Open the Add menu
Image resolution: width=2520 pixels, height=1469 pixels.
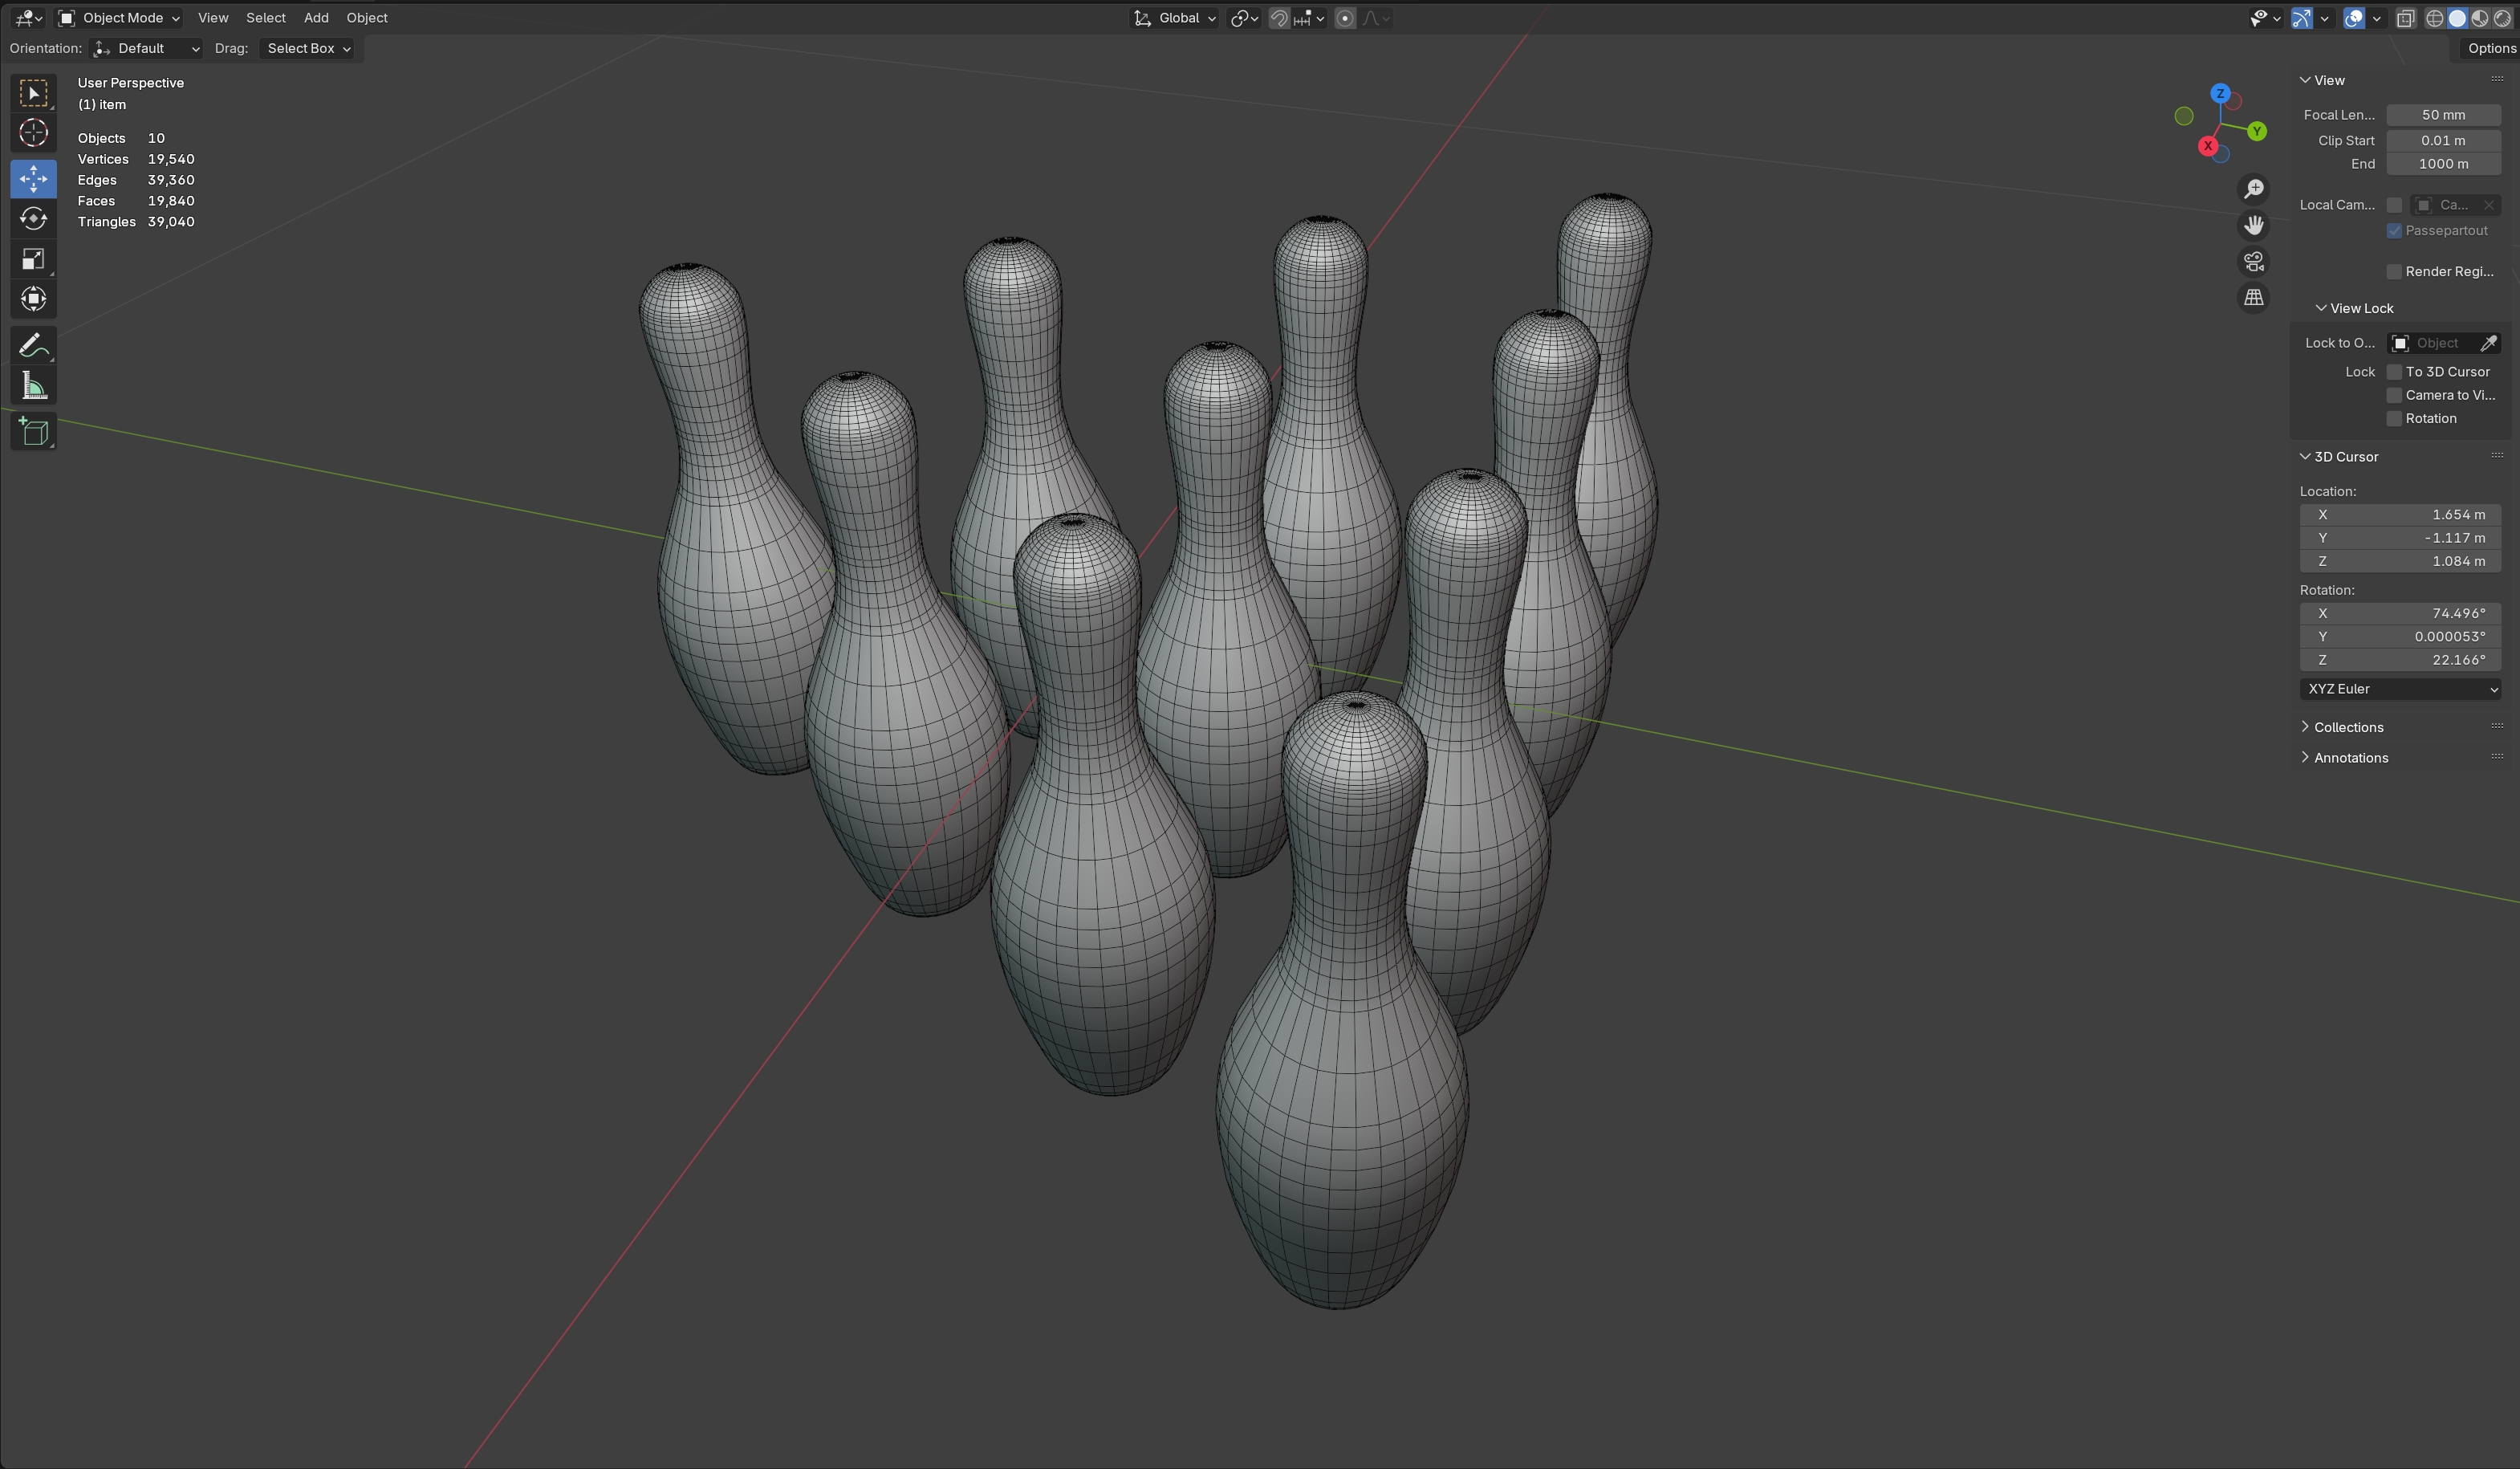click(316, 18)
